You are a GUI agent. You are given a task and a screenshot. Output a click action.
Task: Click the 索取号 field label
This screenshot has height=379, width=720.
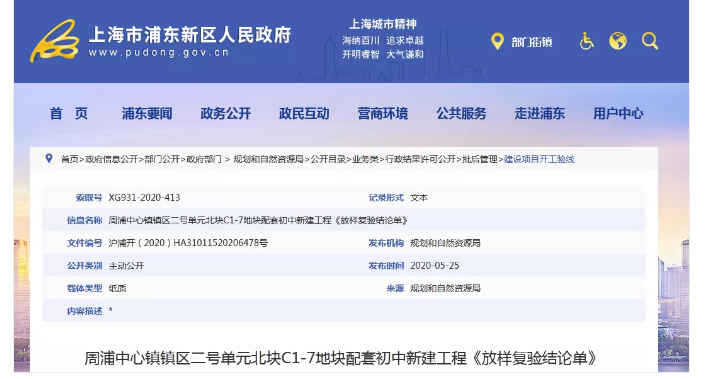[x=89, y=198]
